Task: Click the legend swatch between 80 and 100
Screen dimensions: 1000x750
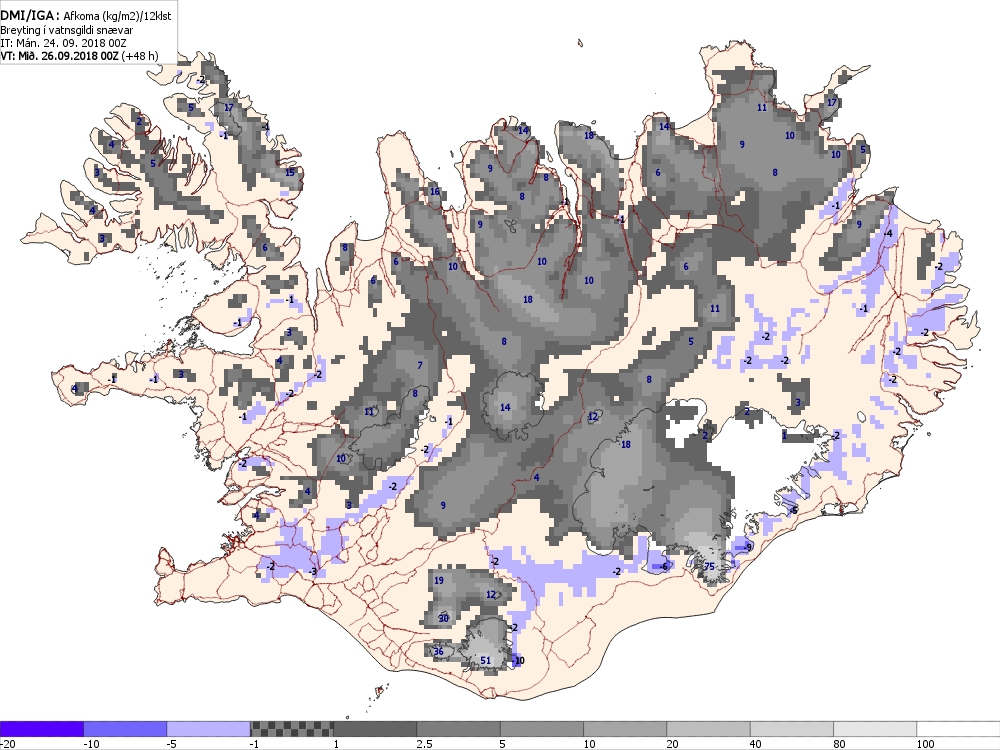Action: 875,728
